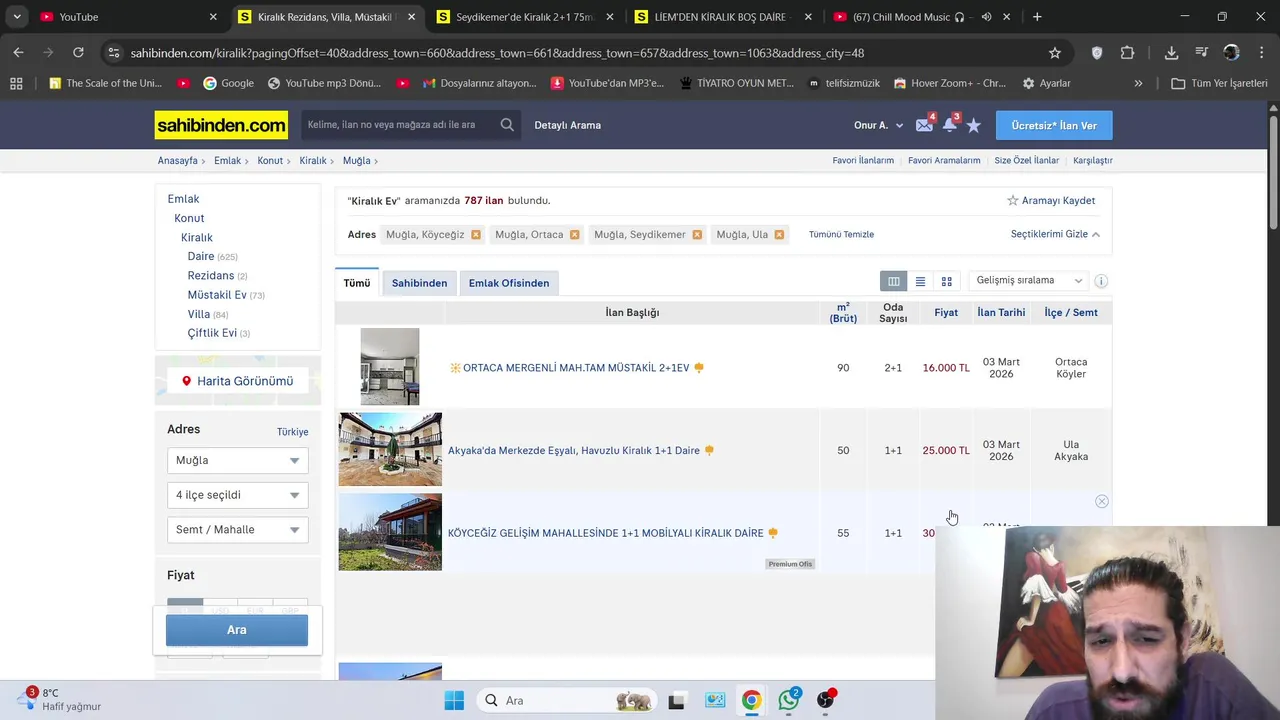This screenshot has width=1280, height=720.
Task: Click the header search input field
Action: 398,125
